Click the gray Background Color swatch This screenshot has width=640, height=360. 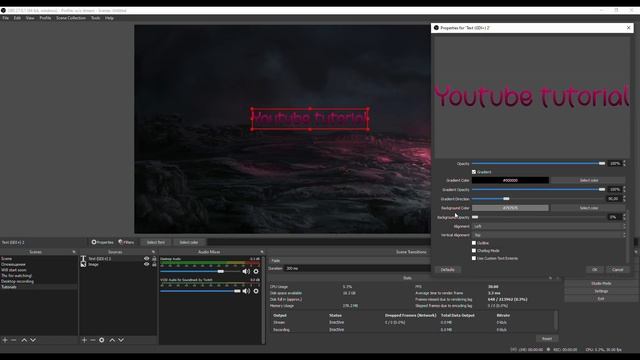point(510,208)
